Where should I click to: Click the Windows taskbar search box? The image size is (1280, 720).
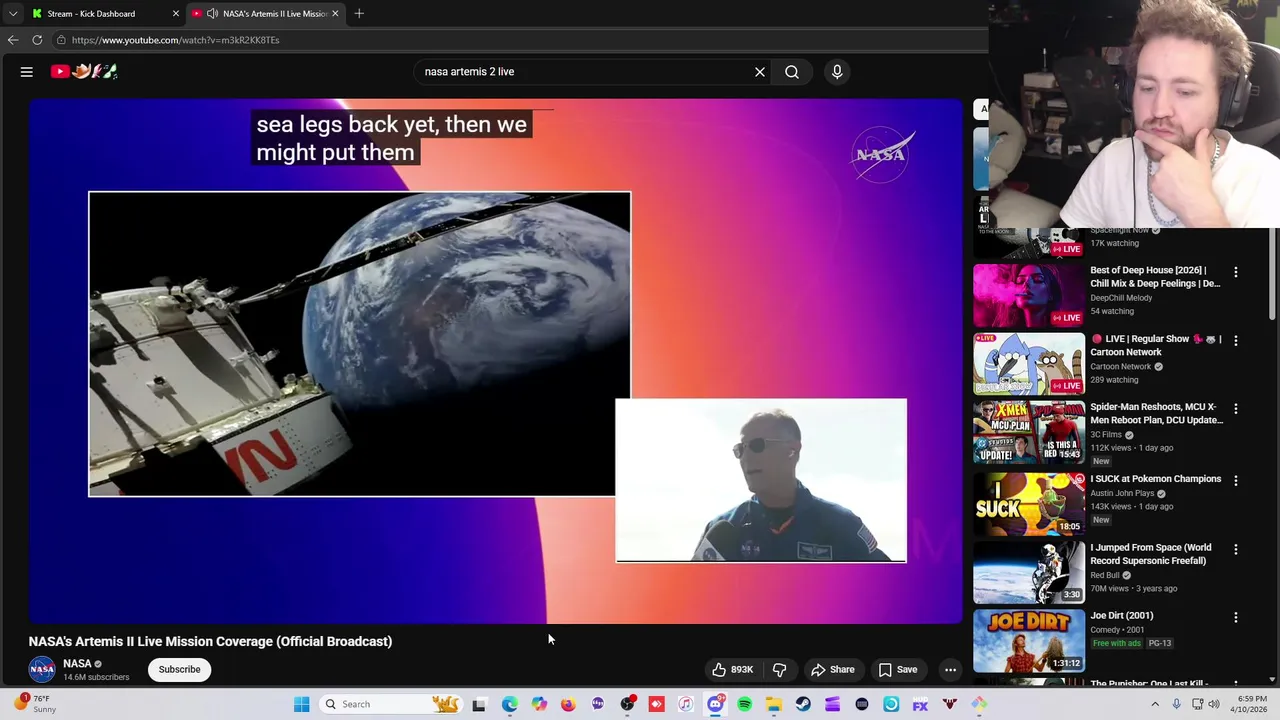390,705
